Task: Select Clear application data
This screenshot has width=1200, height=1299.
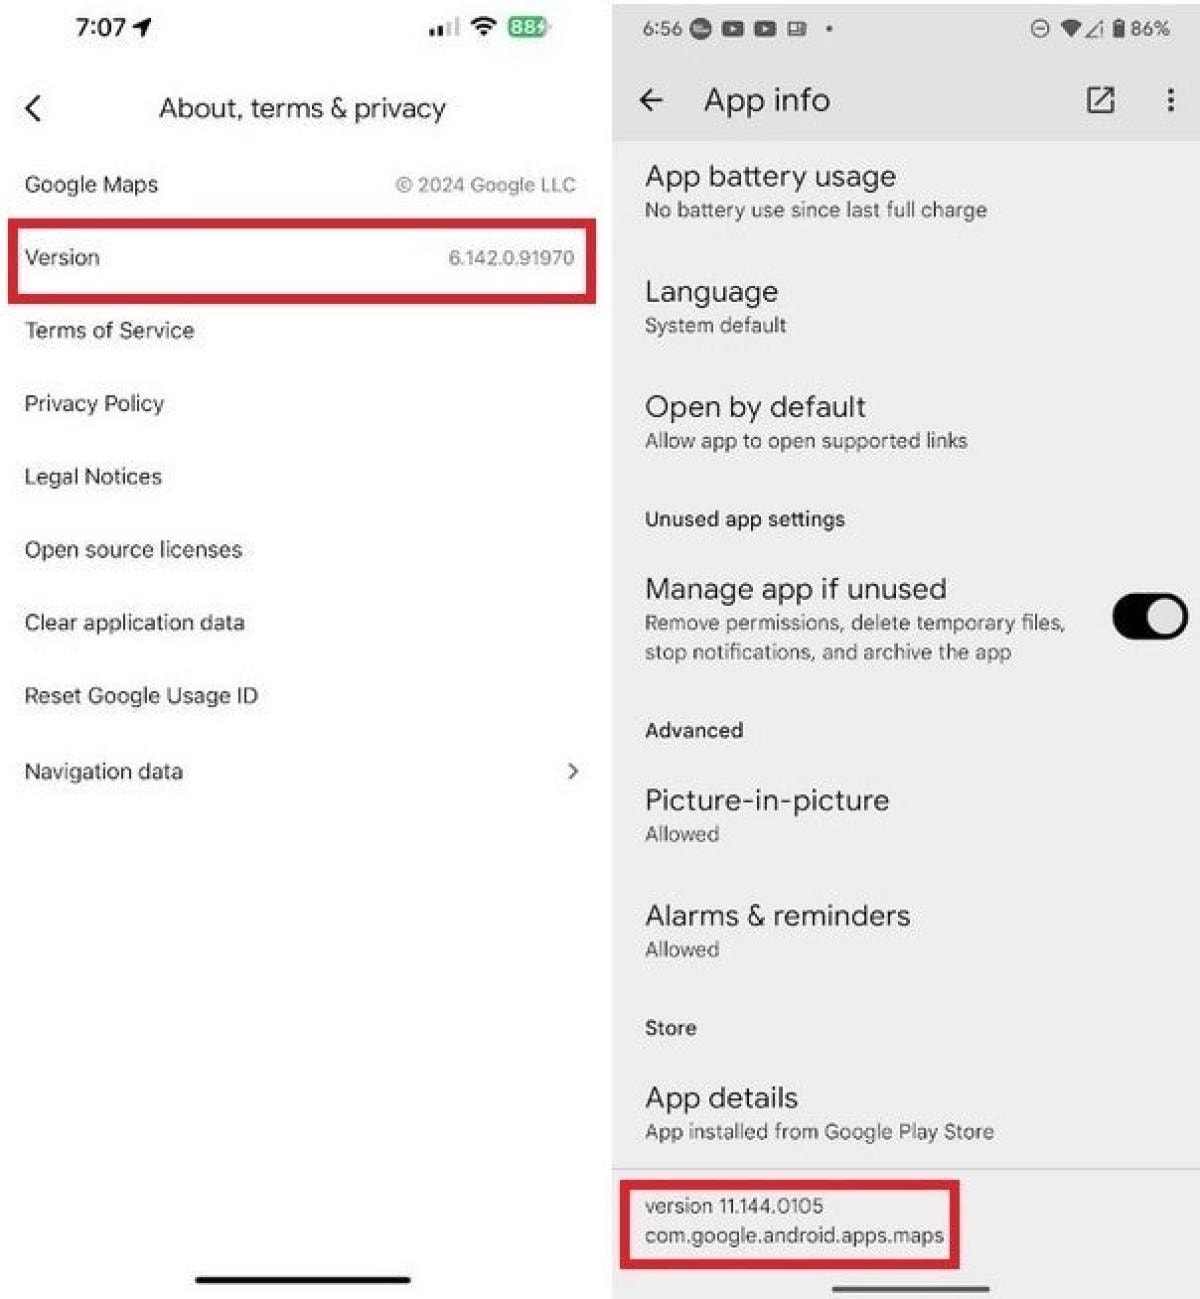Action: coord(302,623)
